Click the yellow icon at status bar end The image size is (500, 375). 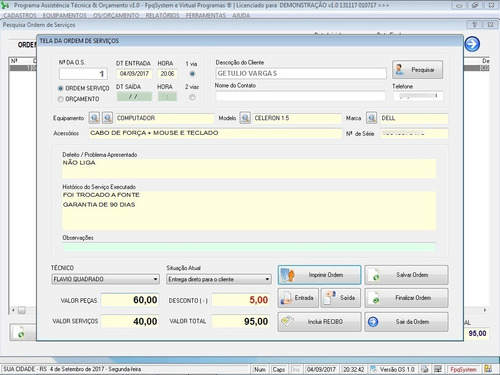click(x=488, y=369)
